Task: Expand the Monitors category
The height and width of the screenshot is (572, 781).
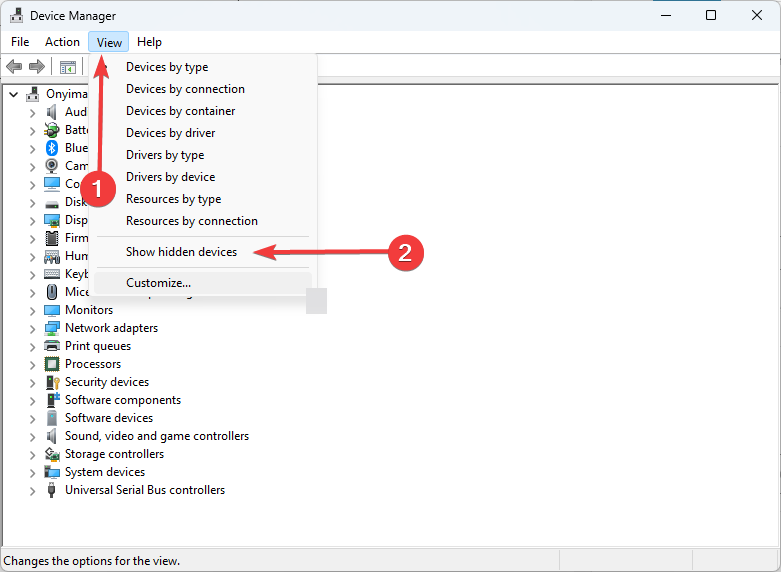Action: click(32, 310)
